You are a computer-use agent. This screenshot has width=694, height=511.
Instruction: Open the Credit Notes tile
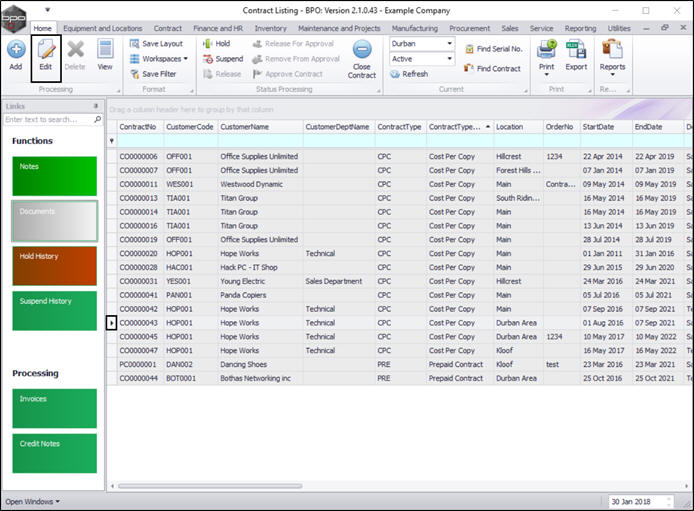[x=54, y=452]
